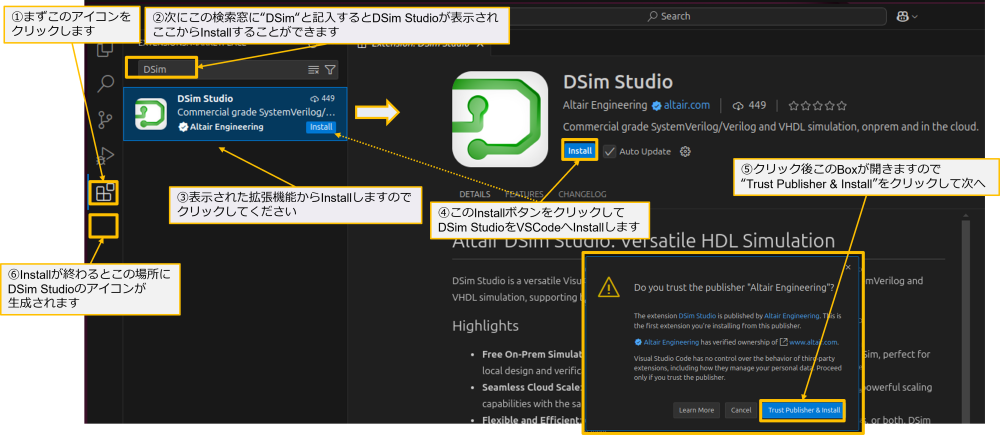Click Trust Publisher & Install
This screenshot has height=435, width=1000.
tap(804, 410)
